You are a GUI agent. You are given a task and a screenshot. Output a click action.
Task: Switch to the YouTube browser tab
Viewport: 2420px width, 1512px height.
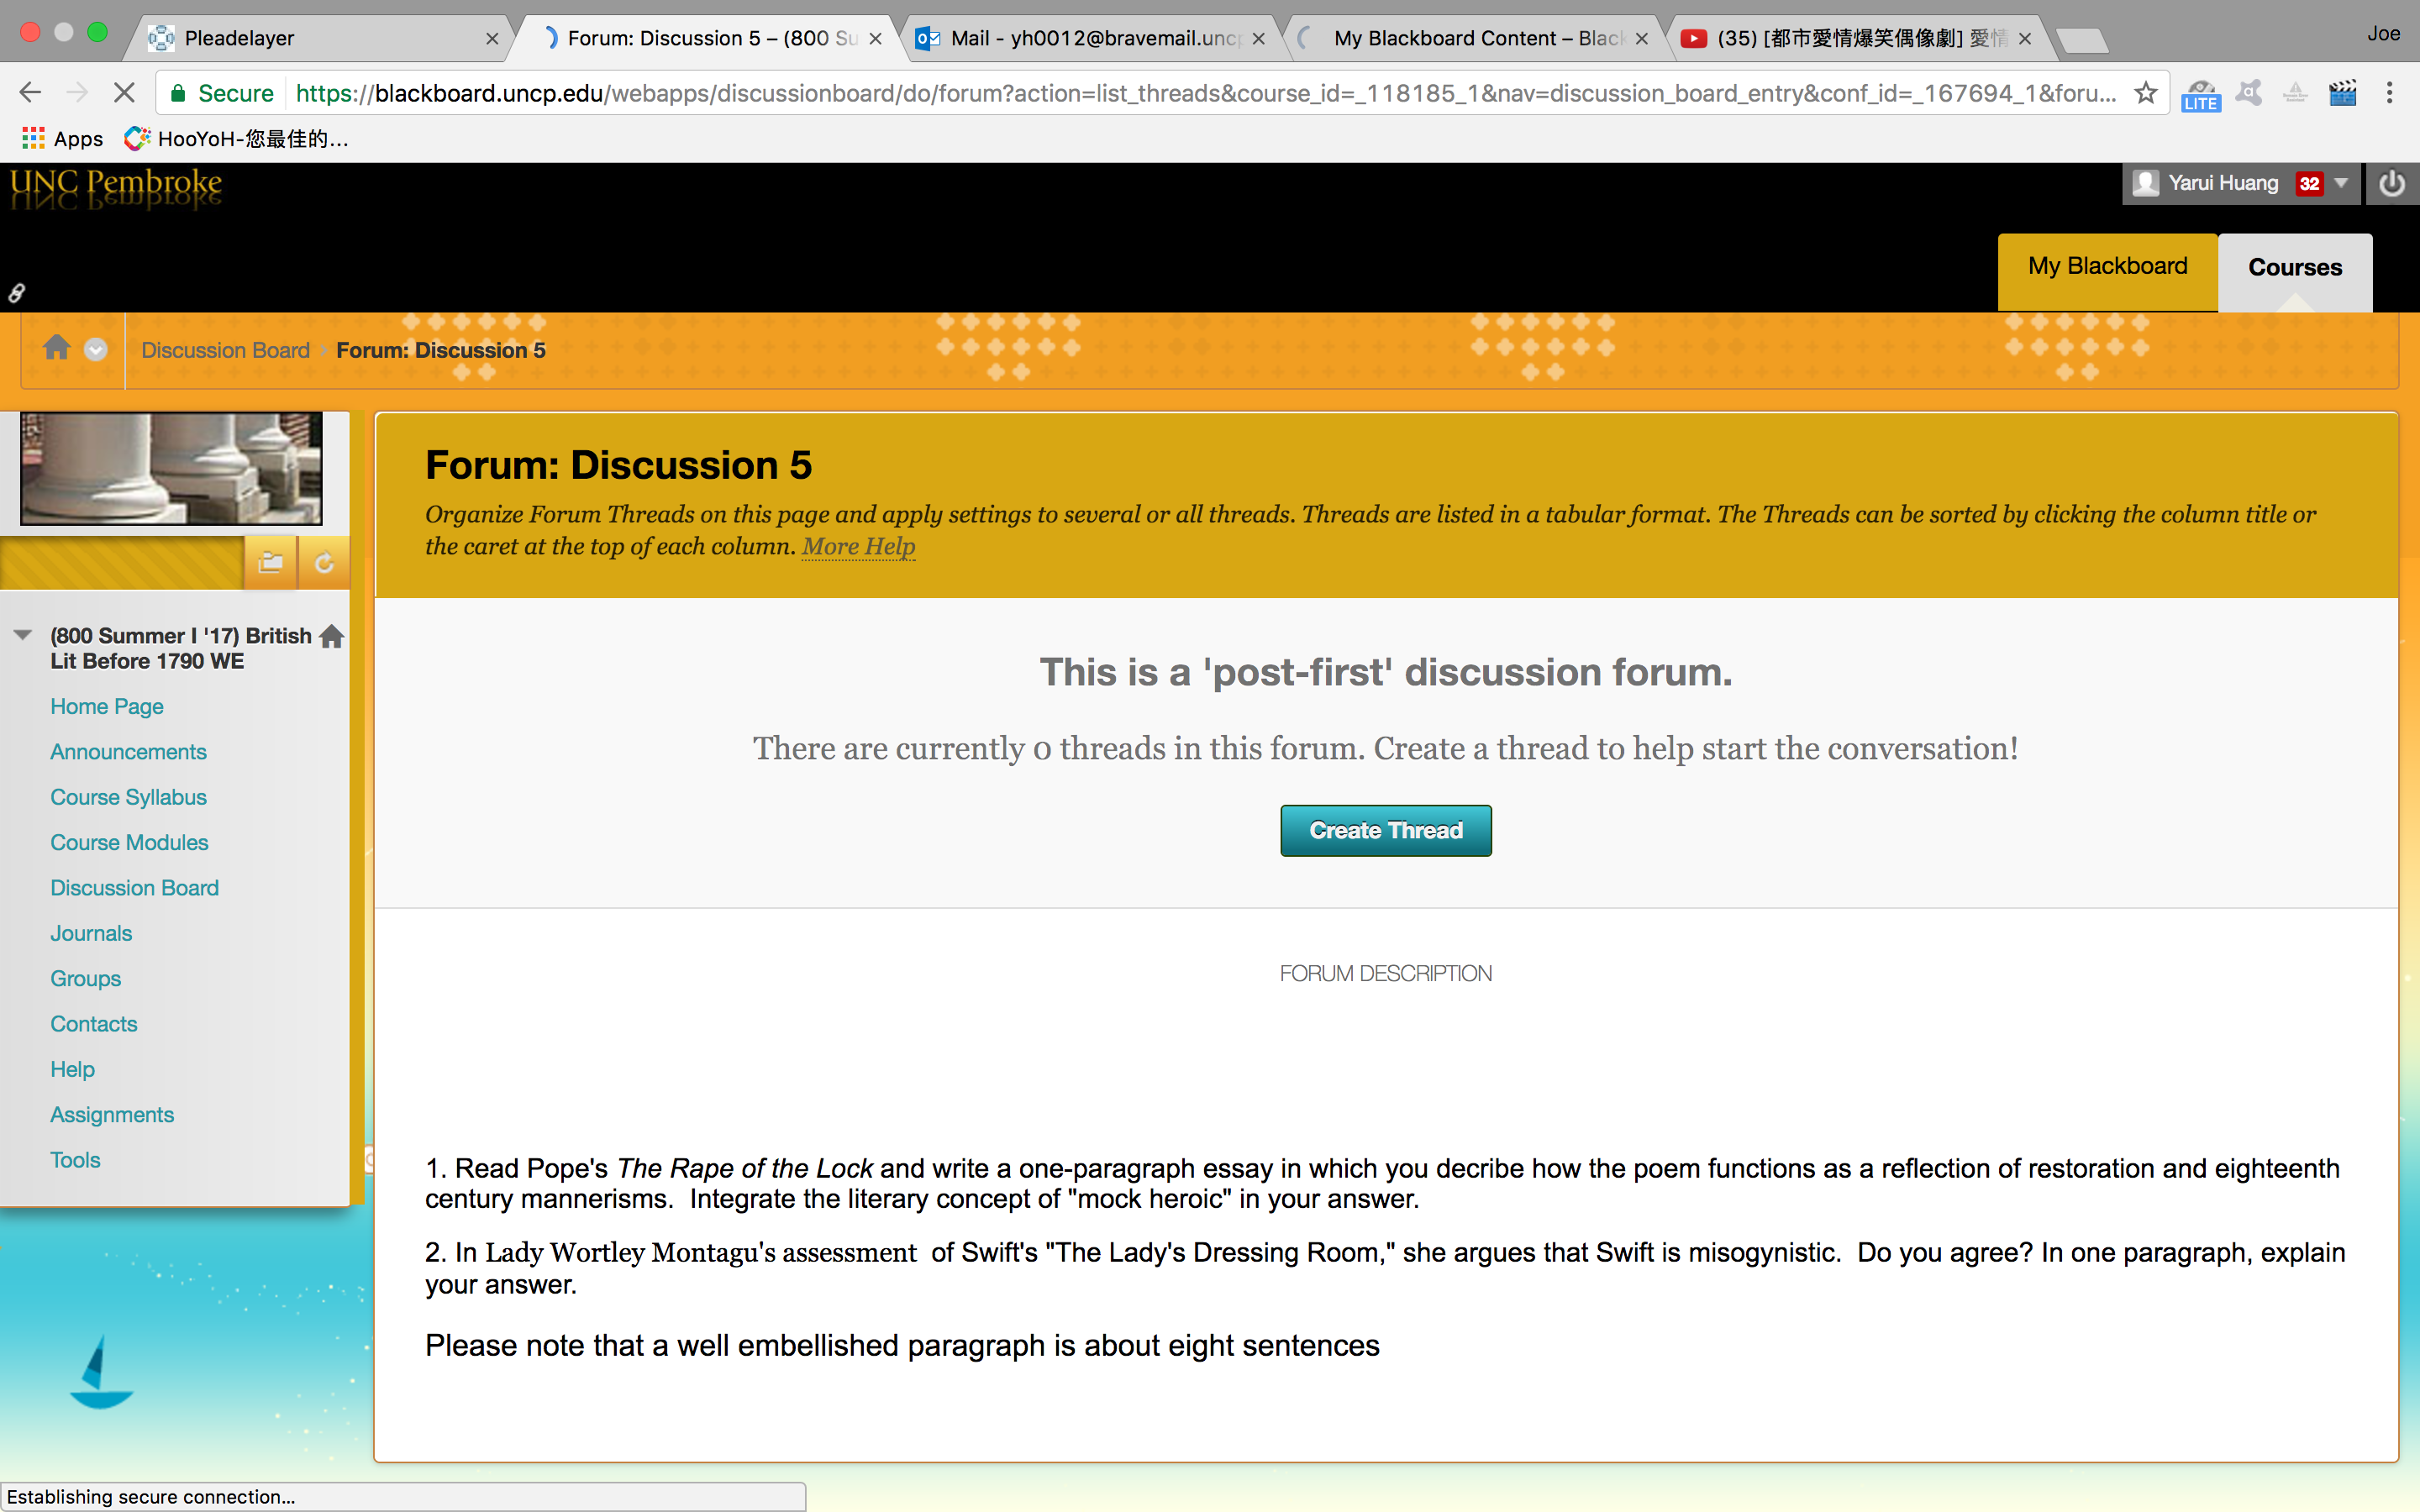point(1858,38)
